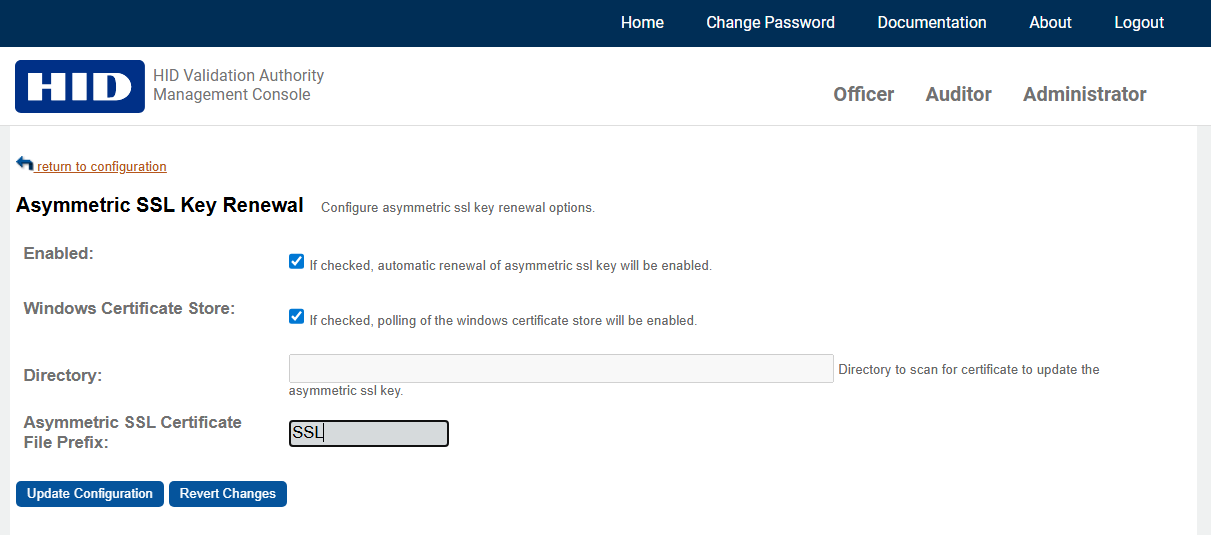Open the Change Password page
Screen dimensions: 1211x535
click(770, 23)
